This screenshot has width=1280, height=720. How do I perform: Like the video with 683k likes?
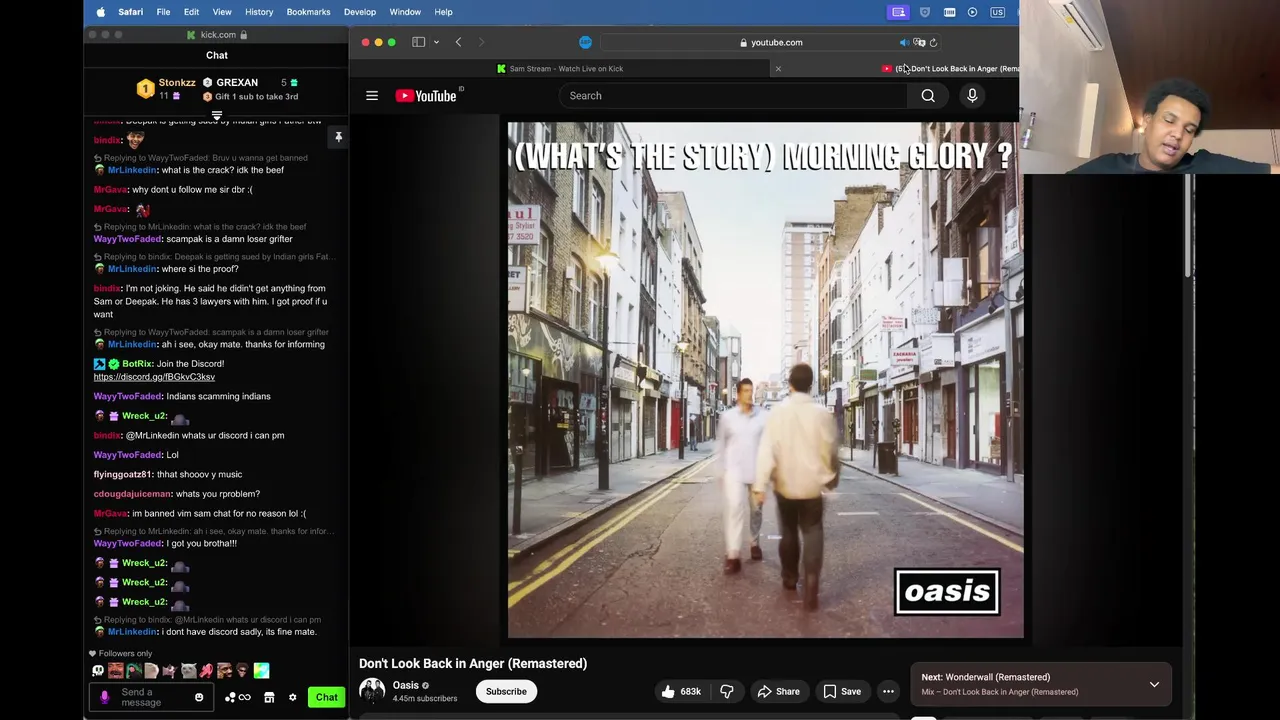pos(680,691)
